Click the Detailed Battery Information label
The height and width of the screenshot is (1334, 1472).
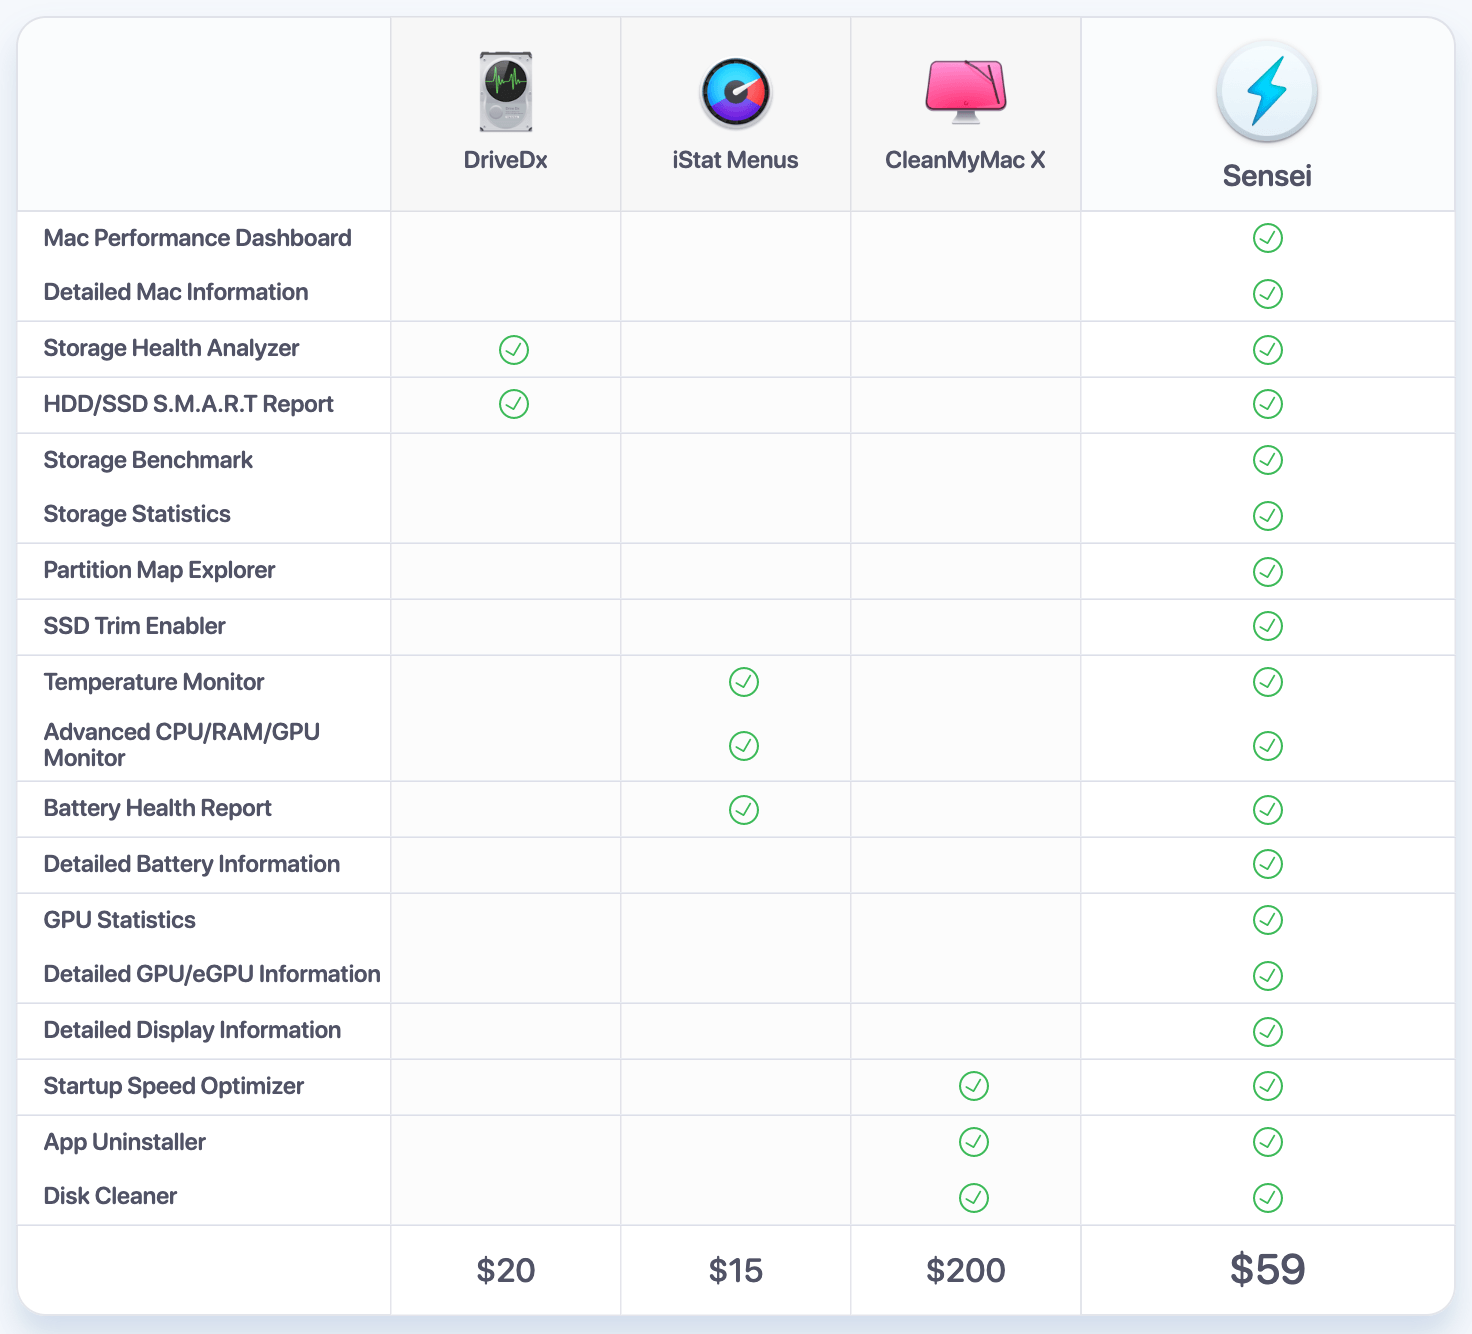click(x=192, y=864)
